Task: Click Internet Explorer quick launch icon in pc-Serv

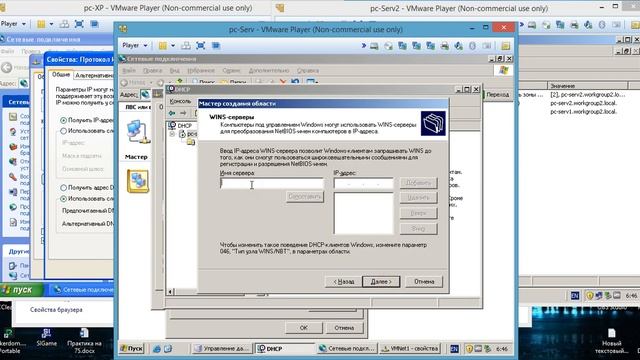Action: pyautogui.click(x=157, y=349)
